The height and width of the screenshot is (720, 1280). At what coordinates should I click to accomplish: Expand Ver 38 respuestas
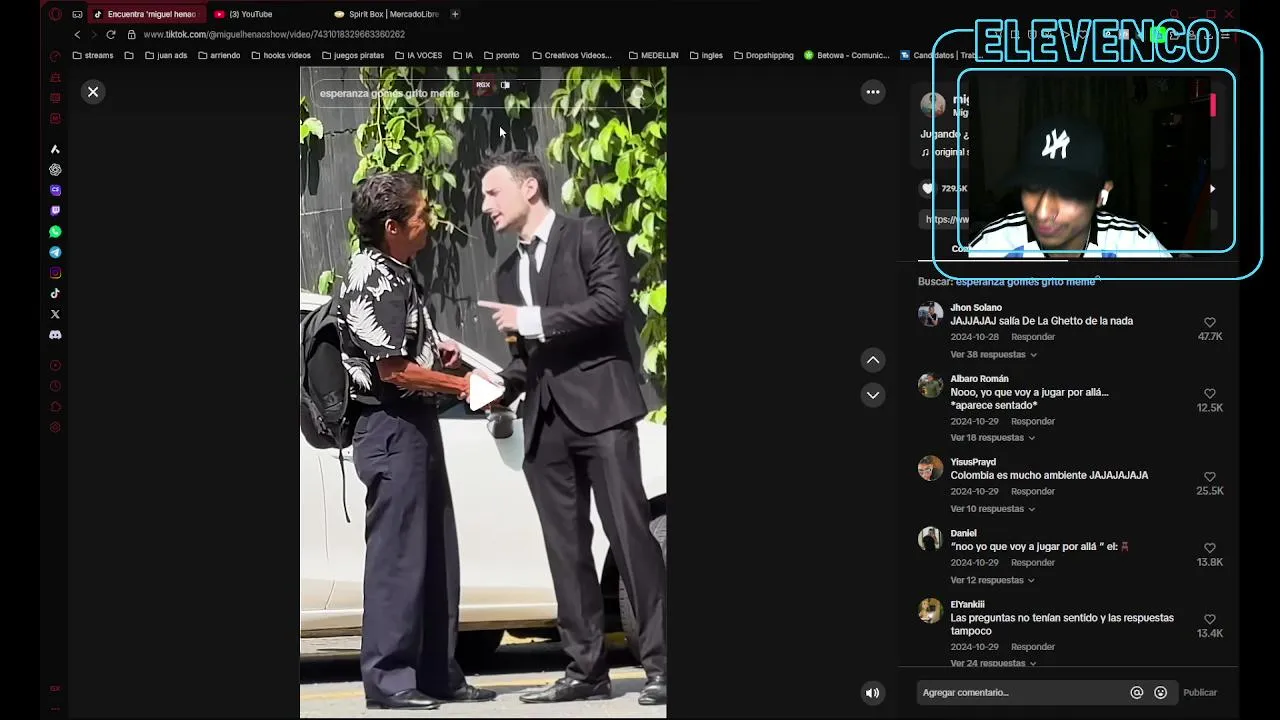point(993,355)
